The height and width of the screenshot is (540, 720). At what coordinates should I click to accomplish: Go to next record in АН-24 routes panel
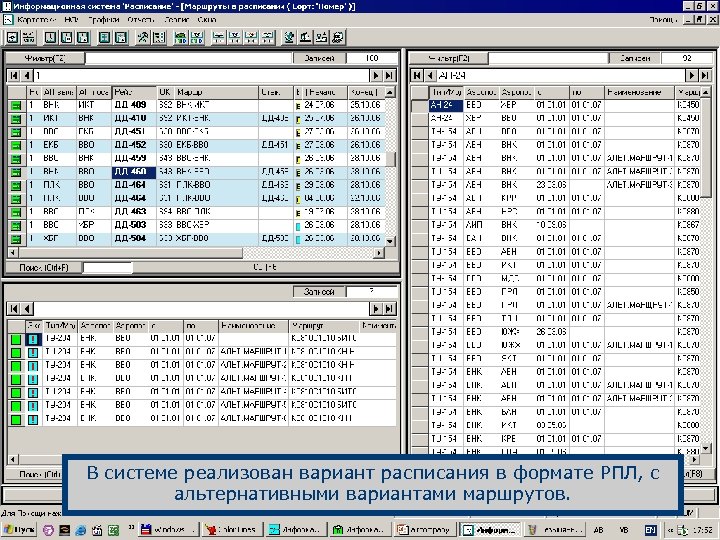pos(692,75)
